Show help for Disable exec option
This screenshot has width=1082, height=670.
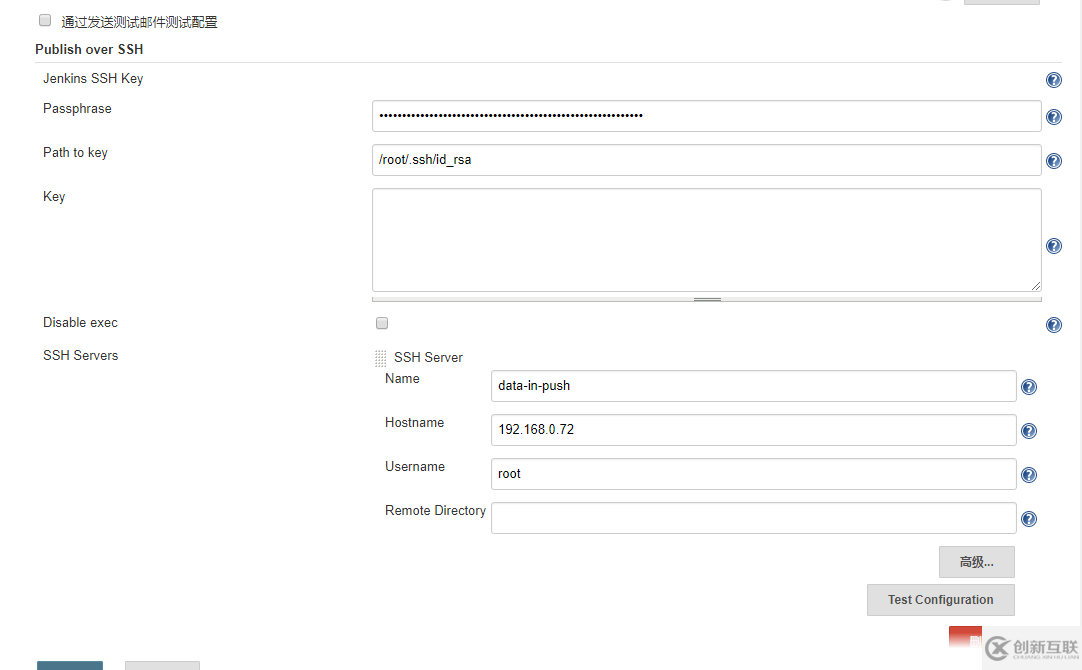tap(1053, 325)
